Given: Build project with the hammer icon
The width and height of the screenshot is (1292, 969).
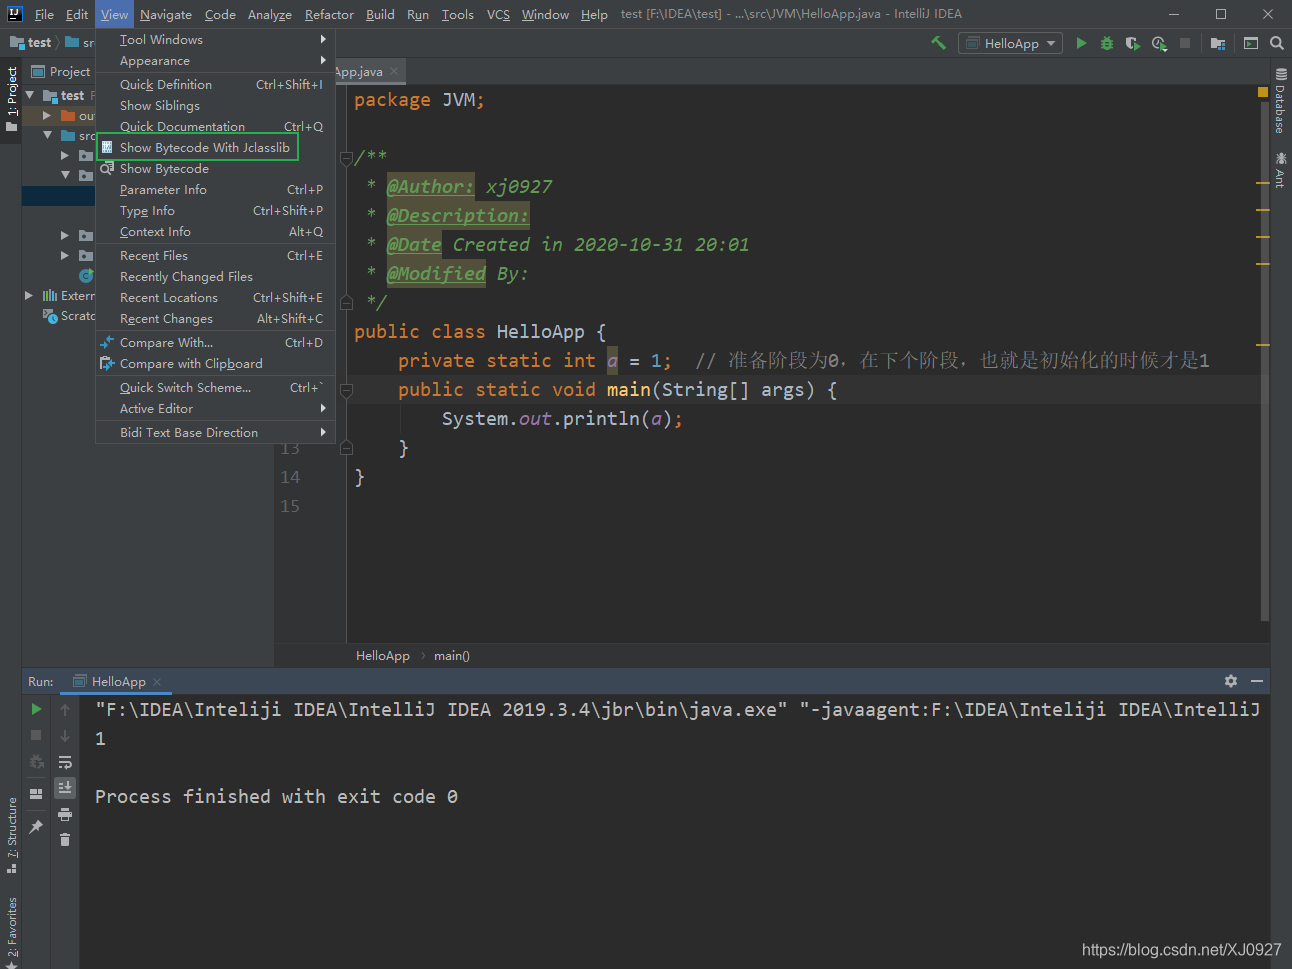Looking at the screenshot, I should pyautogui.click(x=938, y=43).
